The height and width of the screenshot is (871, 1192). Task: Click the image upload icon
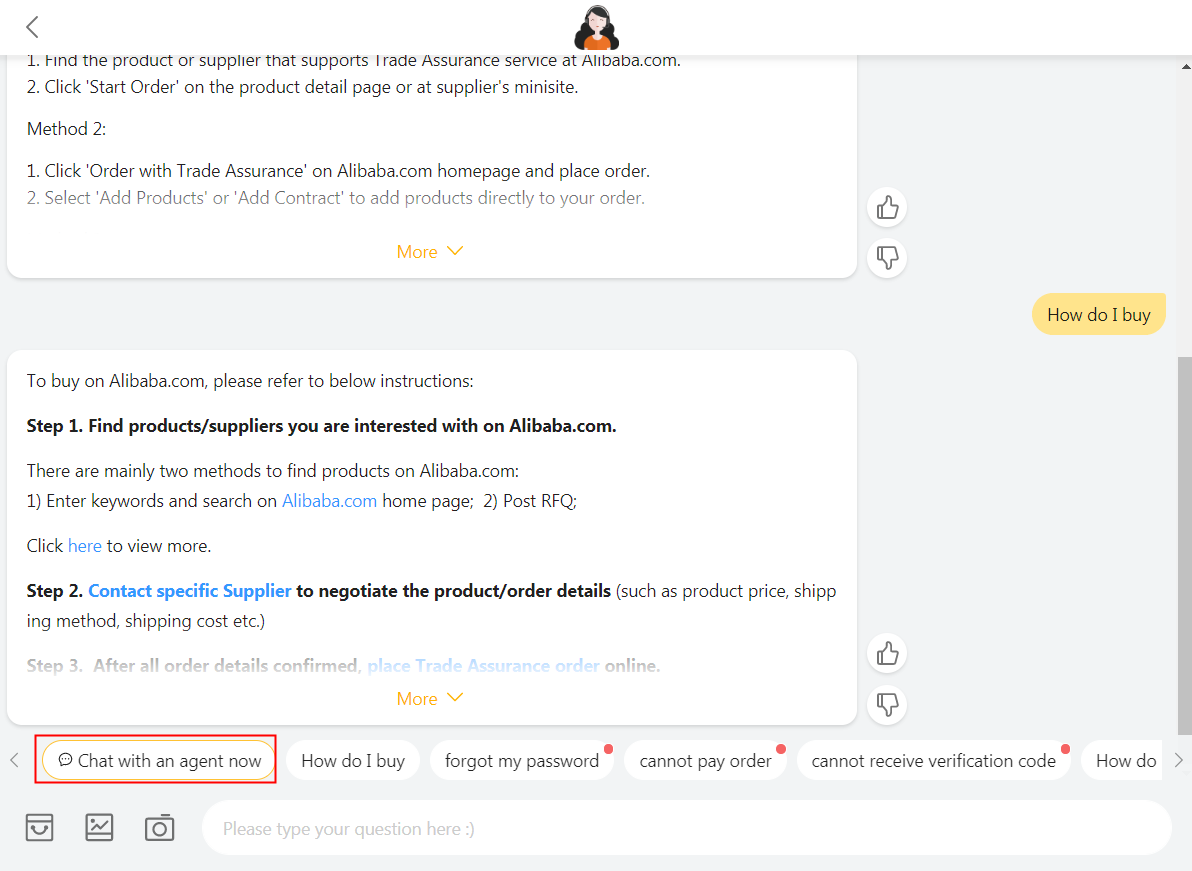click(x=100, y=827)
